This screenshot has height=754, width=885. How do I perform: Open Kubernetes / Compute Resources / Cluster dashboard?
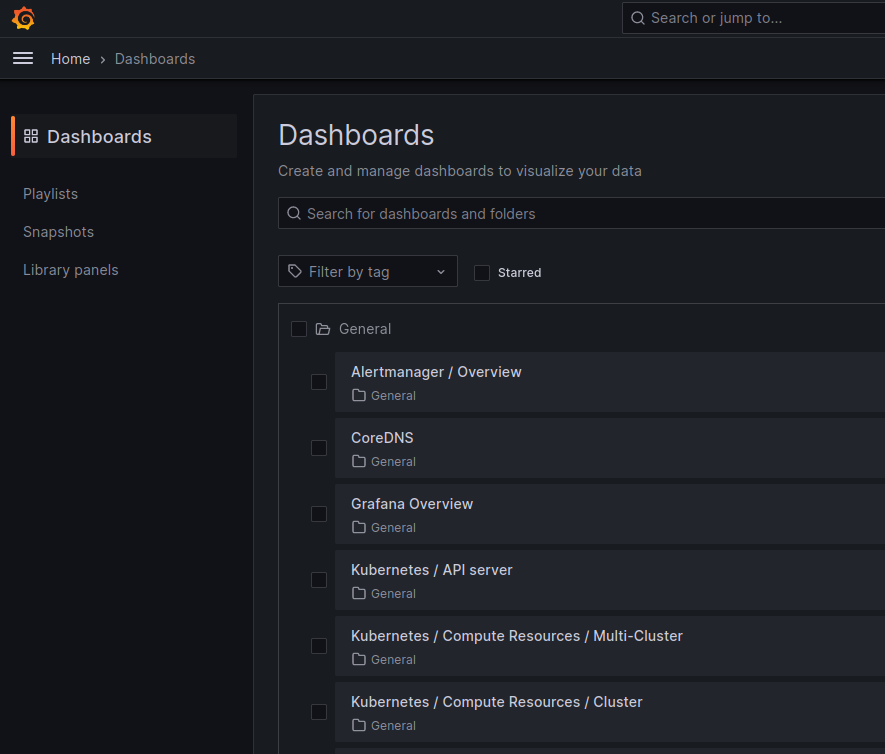click(496, 702)
